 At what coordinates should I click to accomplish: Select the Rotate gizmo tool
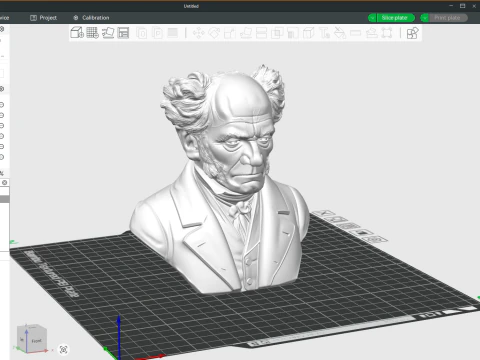[x=214, y=33]
